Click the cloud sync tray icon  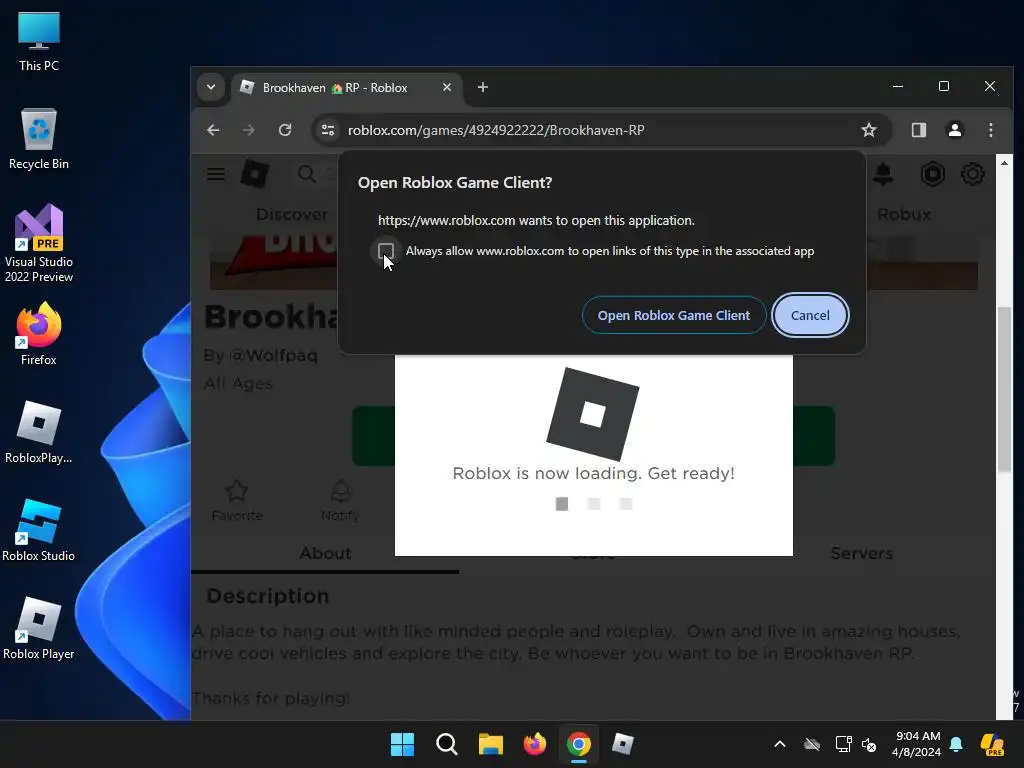coord(812,744)
